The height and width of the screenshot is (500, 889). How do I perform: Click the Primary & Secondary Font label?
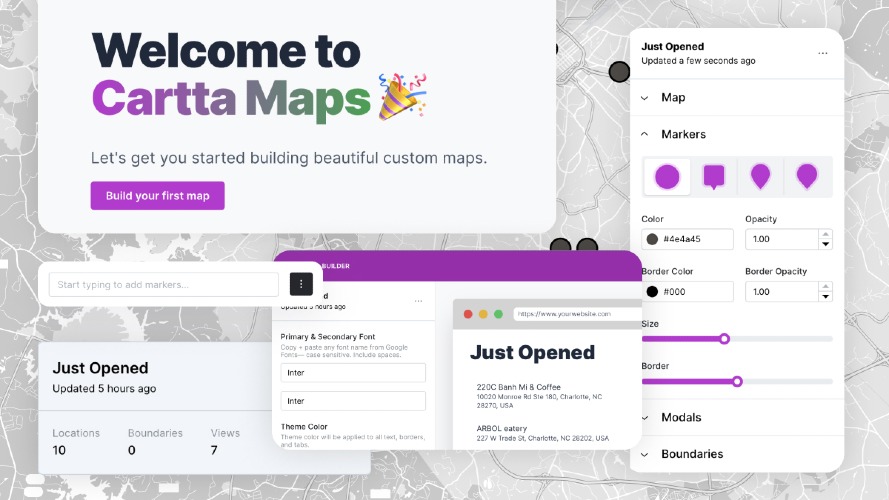(328, 336)
